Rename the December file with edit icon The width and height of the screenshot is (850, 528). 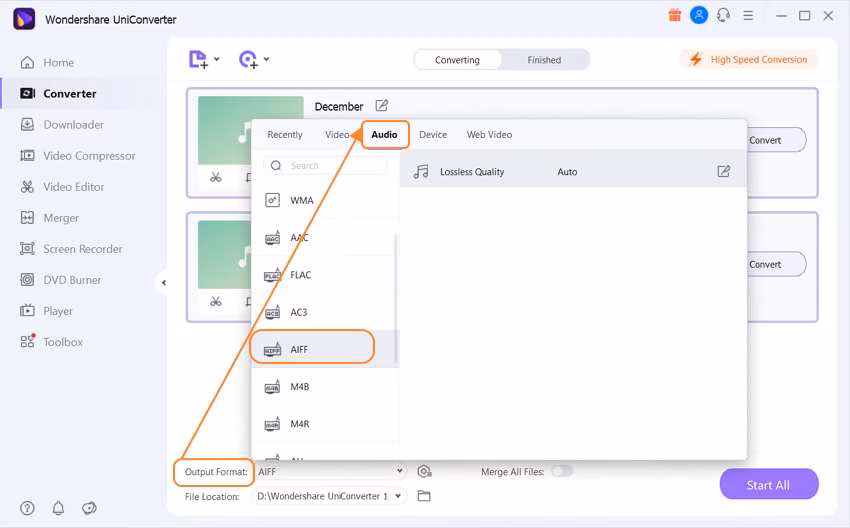[382, 106]
